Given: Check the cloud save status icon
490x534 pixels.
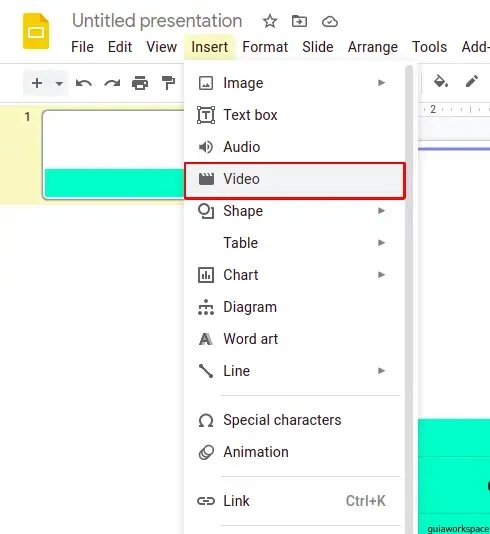Looking at the screenshot, I should click(330, 22).
